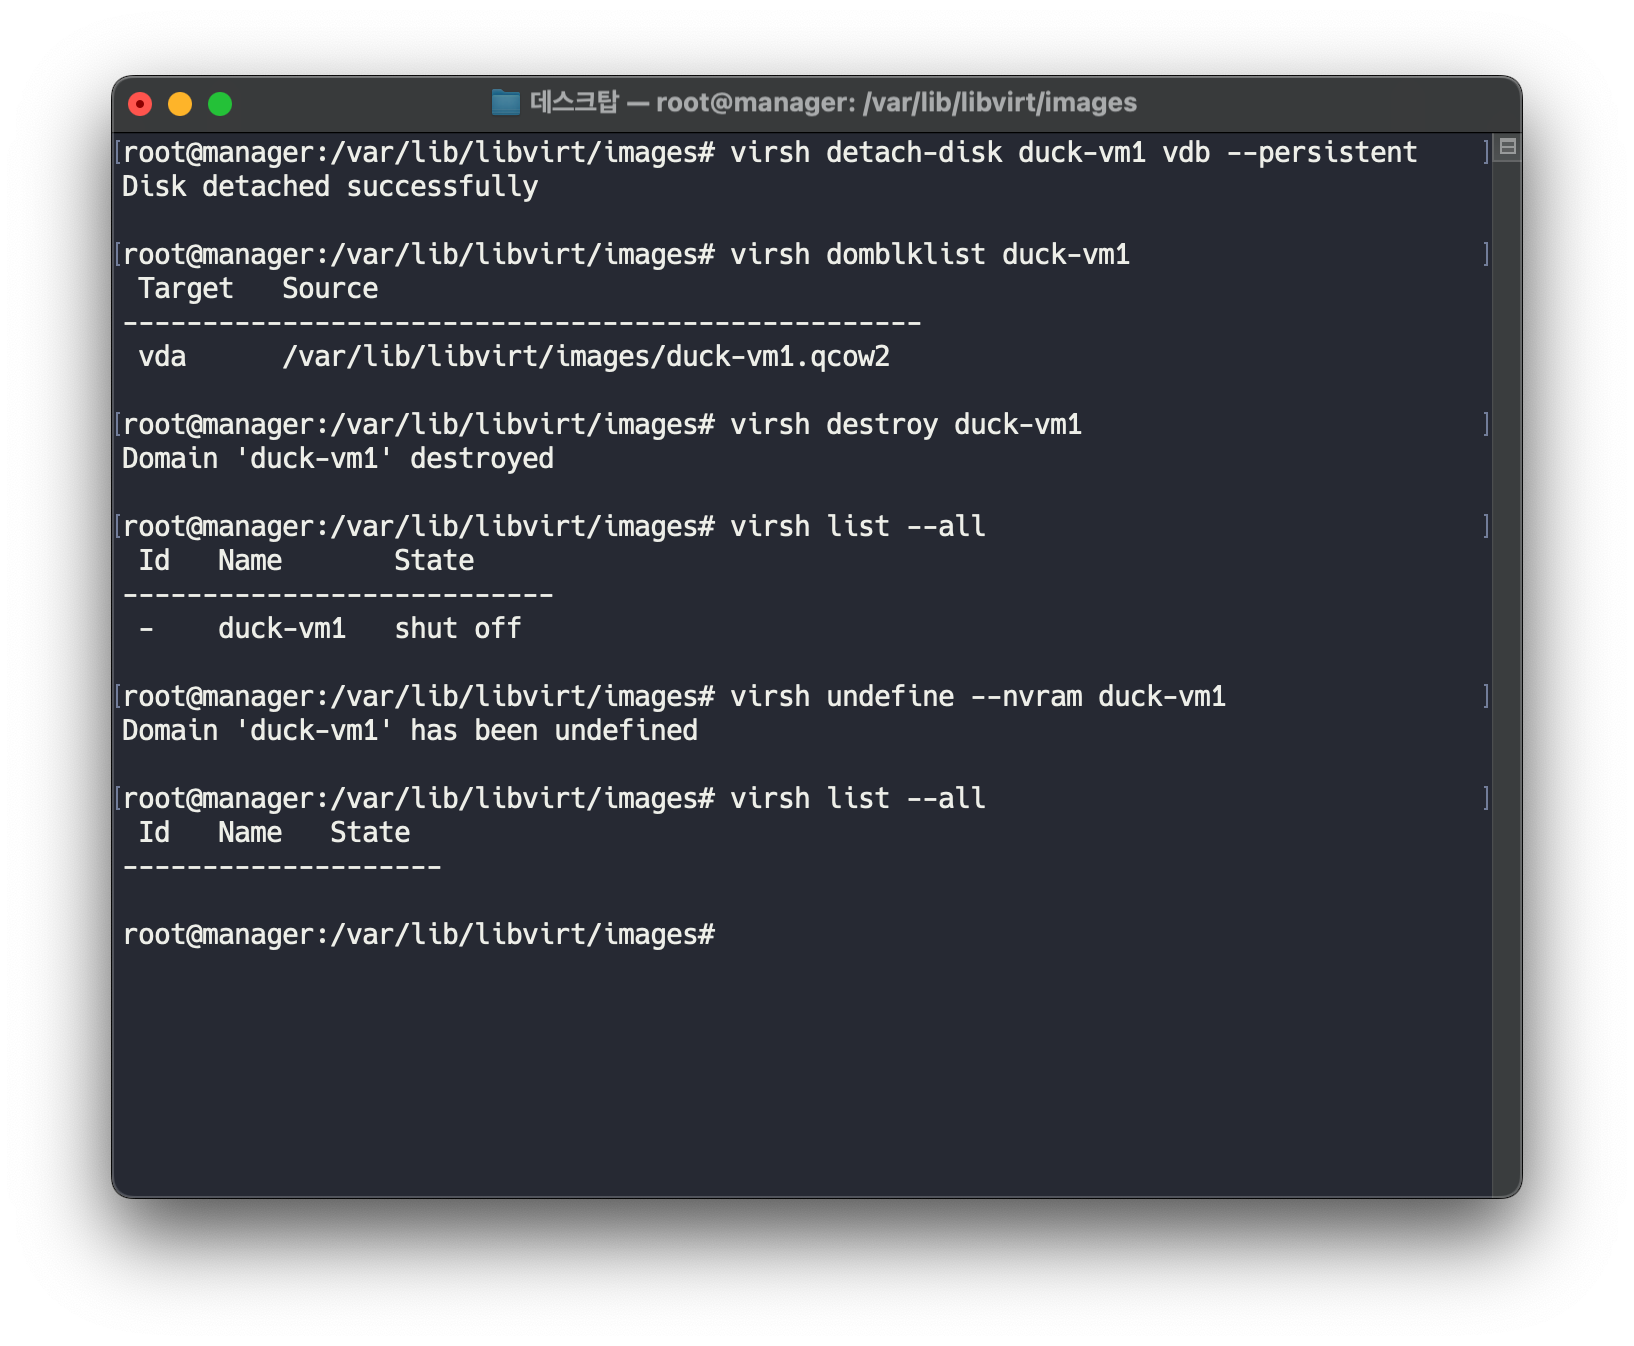Click the split pane icon above scrollbar
The height and width of the screenshot is (1346, 1634).
1508,147
